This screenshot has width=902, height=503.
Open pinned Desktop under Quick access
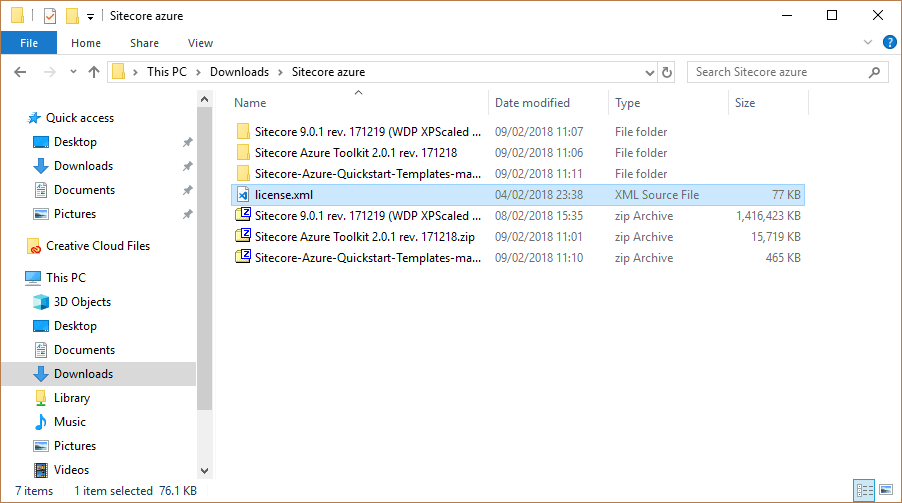coord(75,142)
